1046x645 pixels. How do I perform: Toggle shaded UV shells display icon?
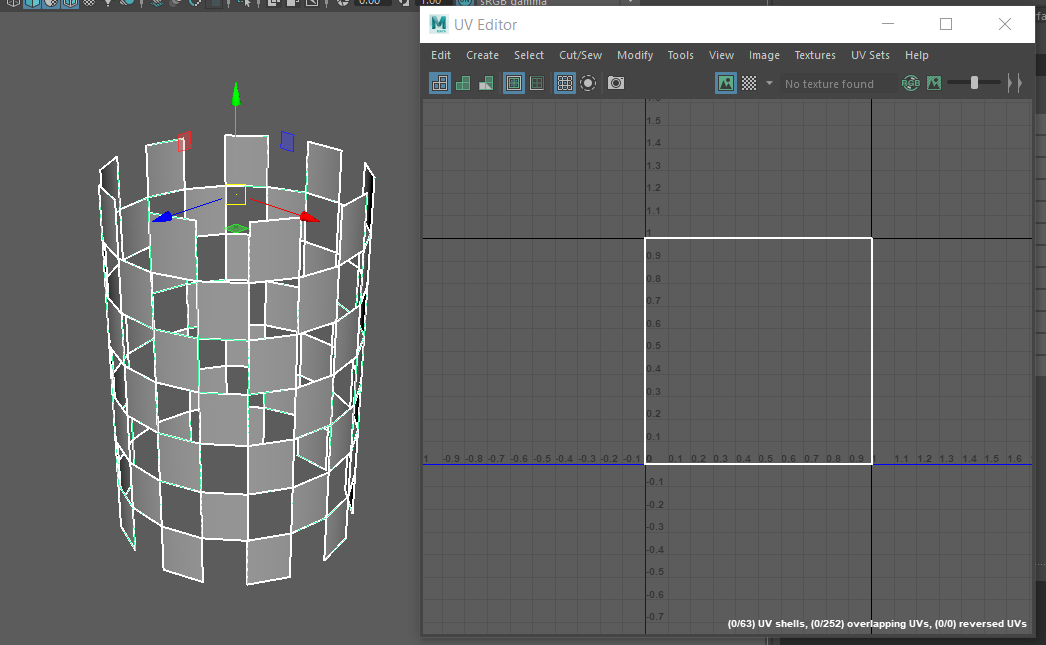[x=463, y=83]
